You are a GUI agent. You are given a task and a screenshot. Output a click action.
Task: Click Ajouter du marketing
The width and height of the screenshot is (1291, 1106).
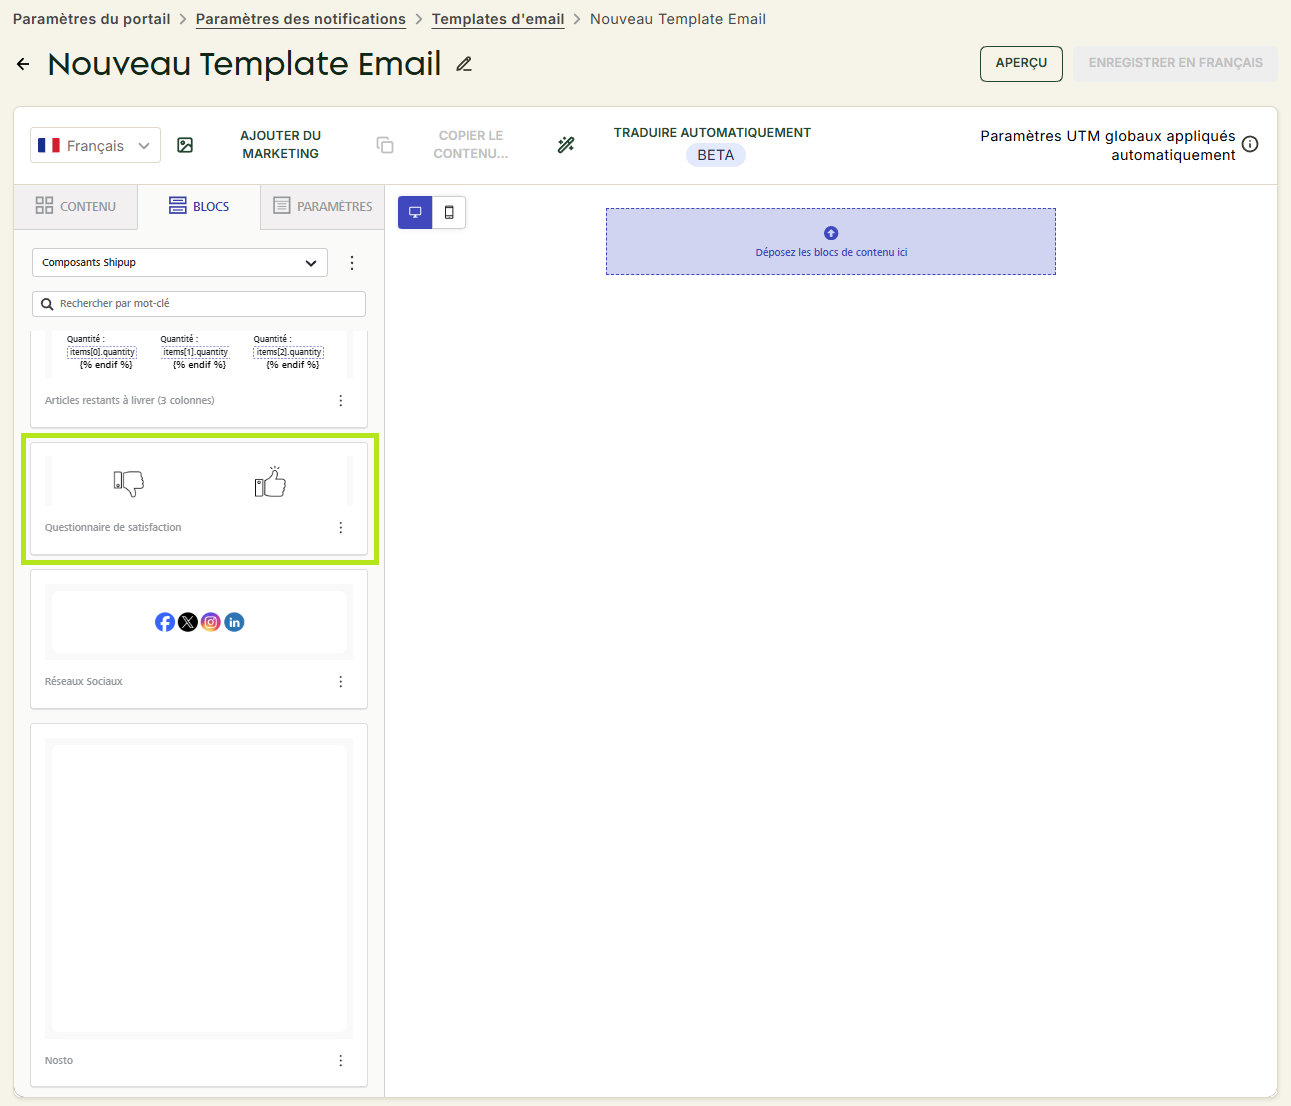click(x=281, y=145)
